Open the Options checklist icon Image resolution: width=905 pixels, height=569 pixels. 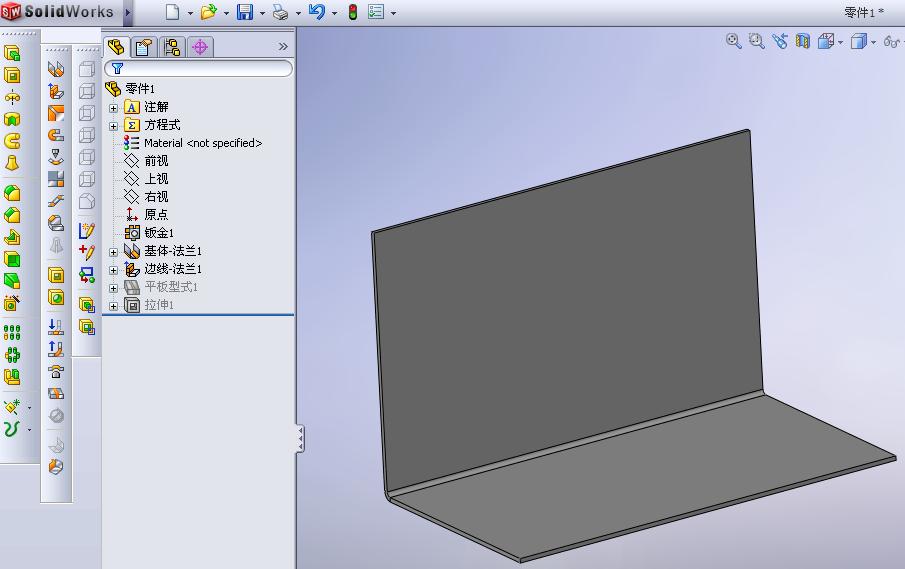coord(376,12)
